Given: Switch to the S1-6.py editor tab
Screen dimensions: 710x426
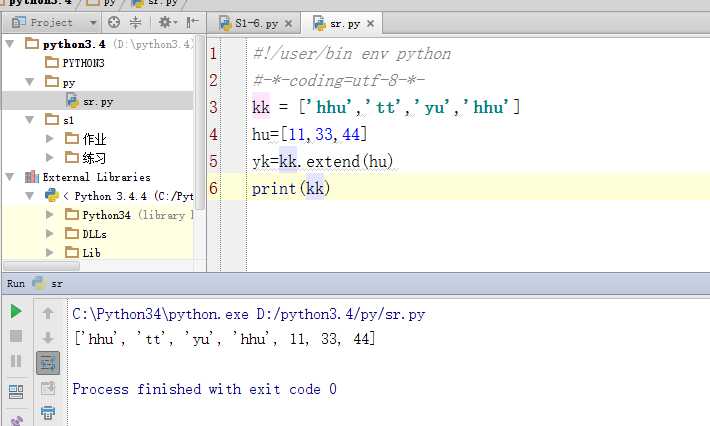Looking at the screenshot, I should coord(256,24).
